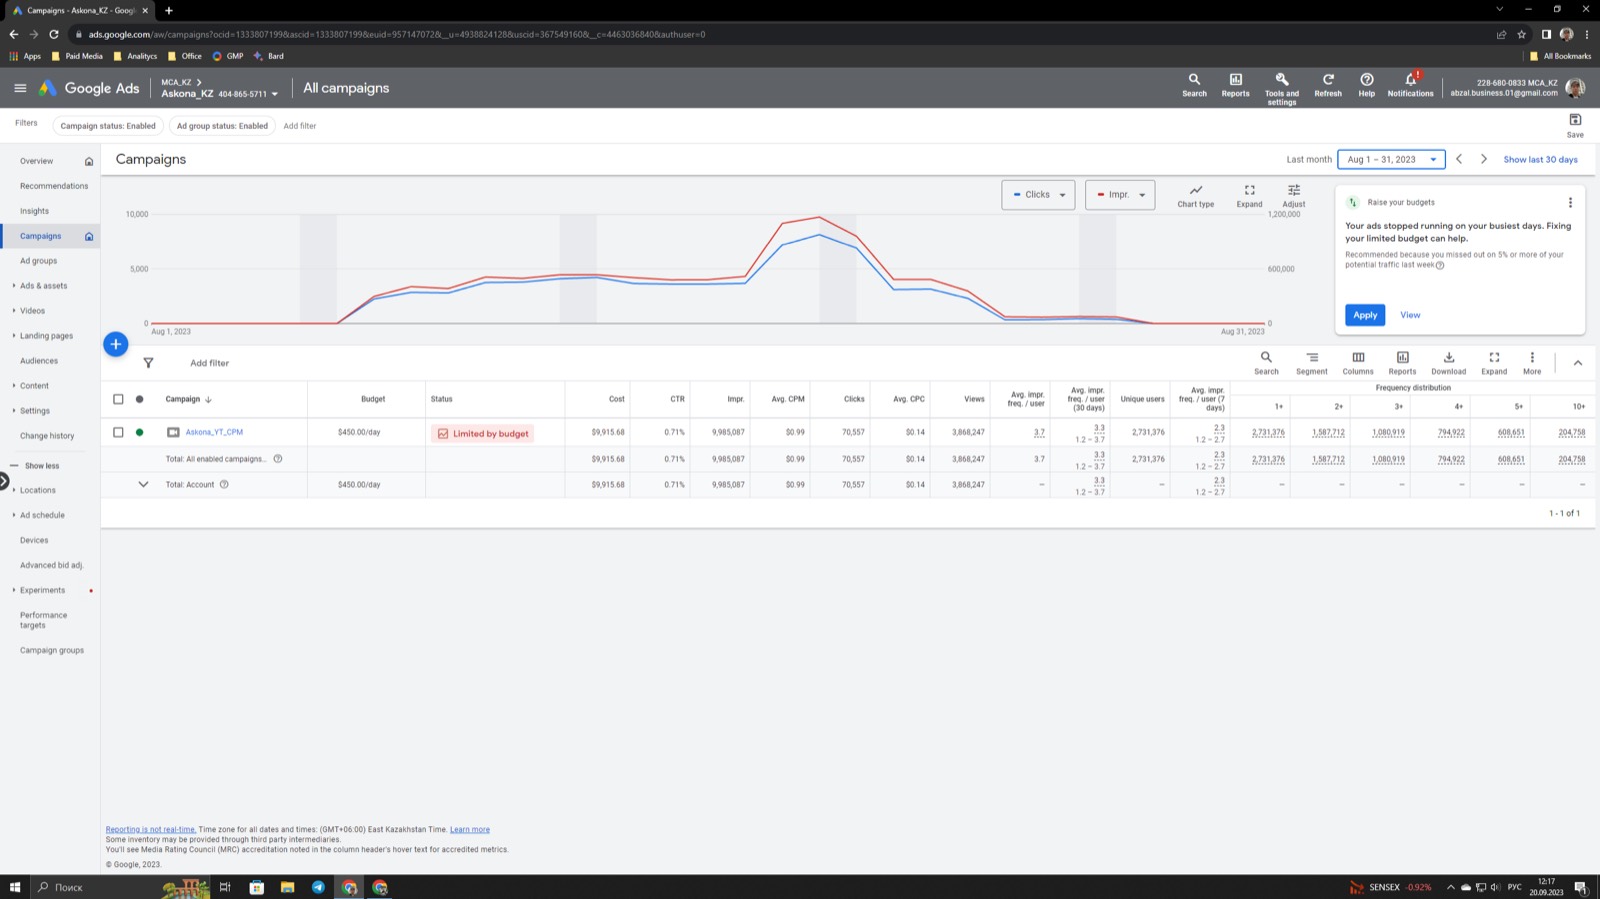Click the Apply button in budget recommendation
This screenshot has width=1600, height=899.
click(1365, 315)
